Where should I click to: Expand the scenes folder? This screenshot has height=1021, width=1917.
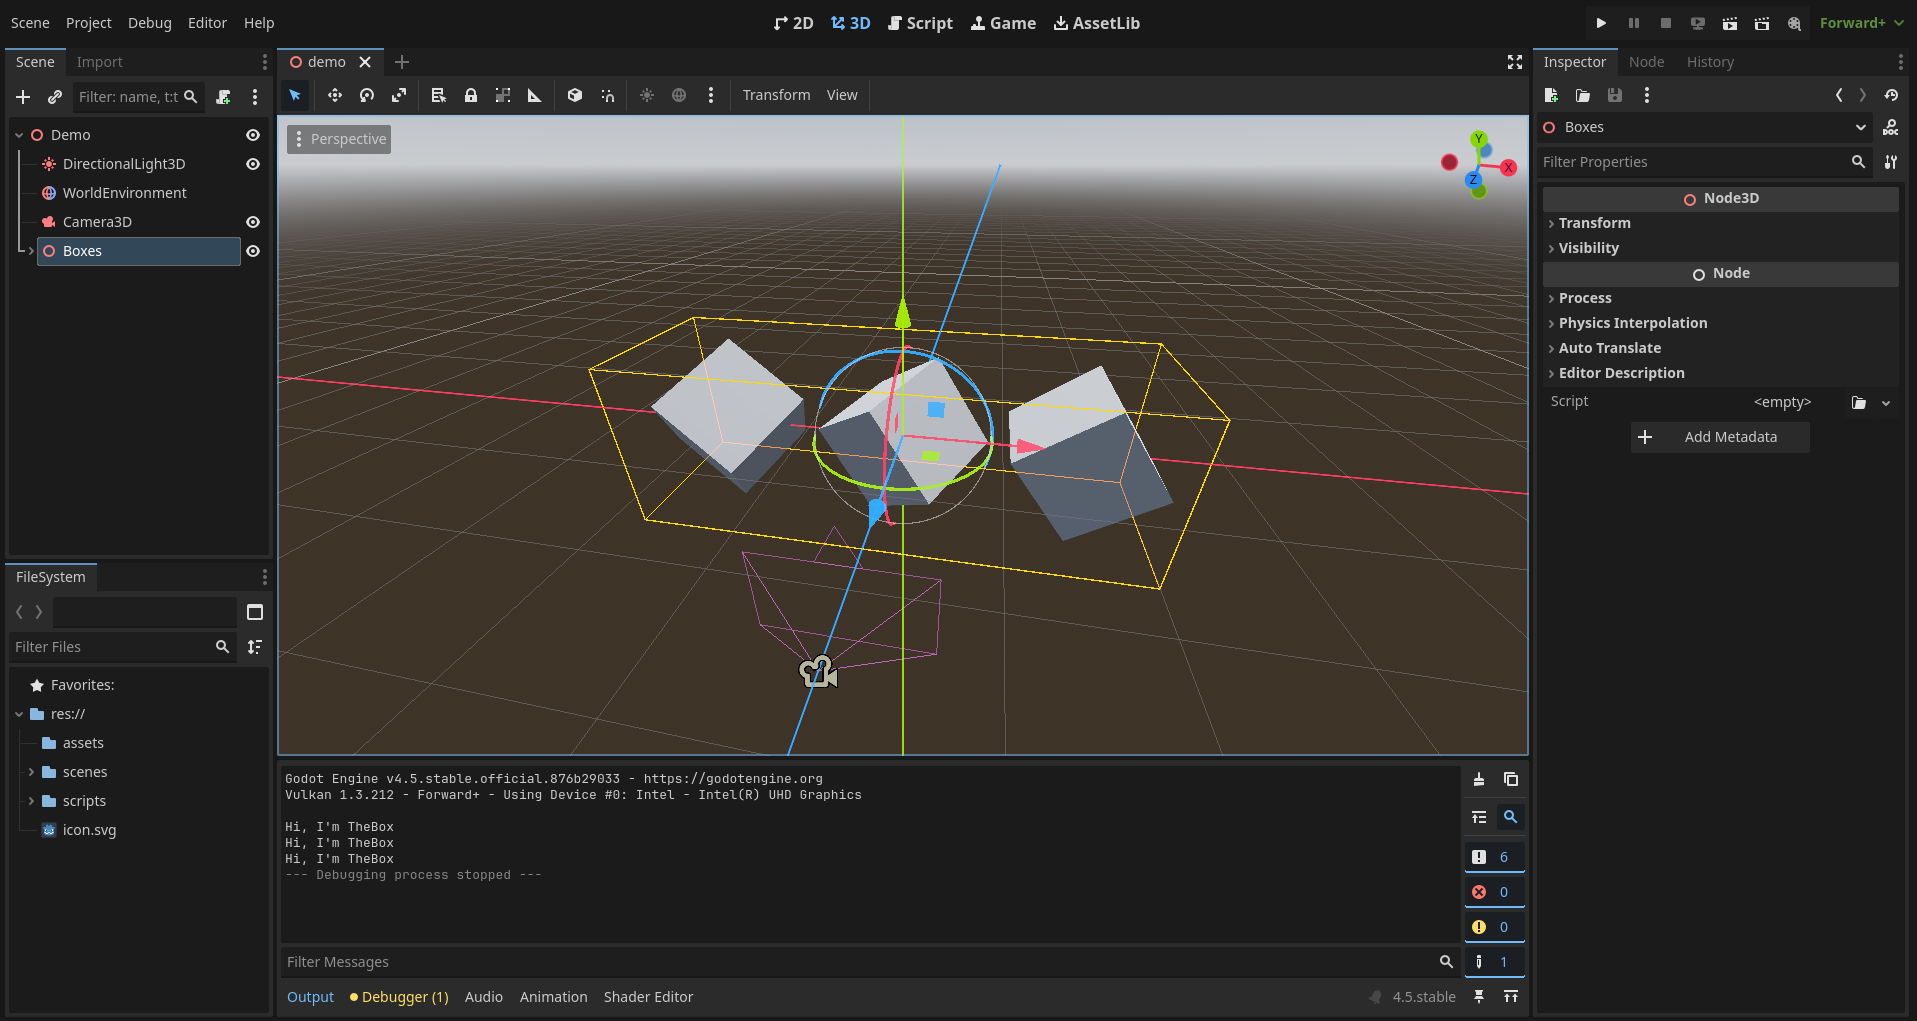[31, 772]
